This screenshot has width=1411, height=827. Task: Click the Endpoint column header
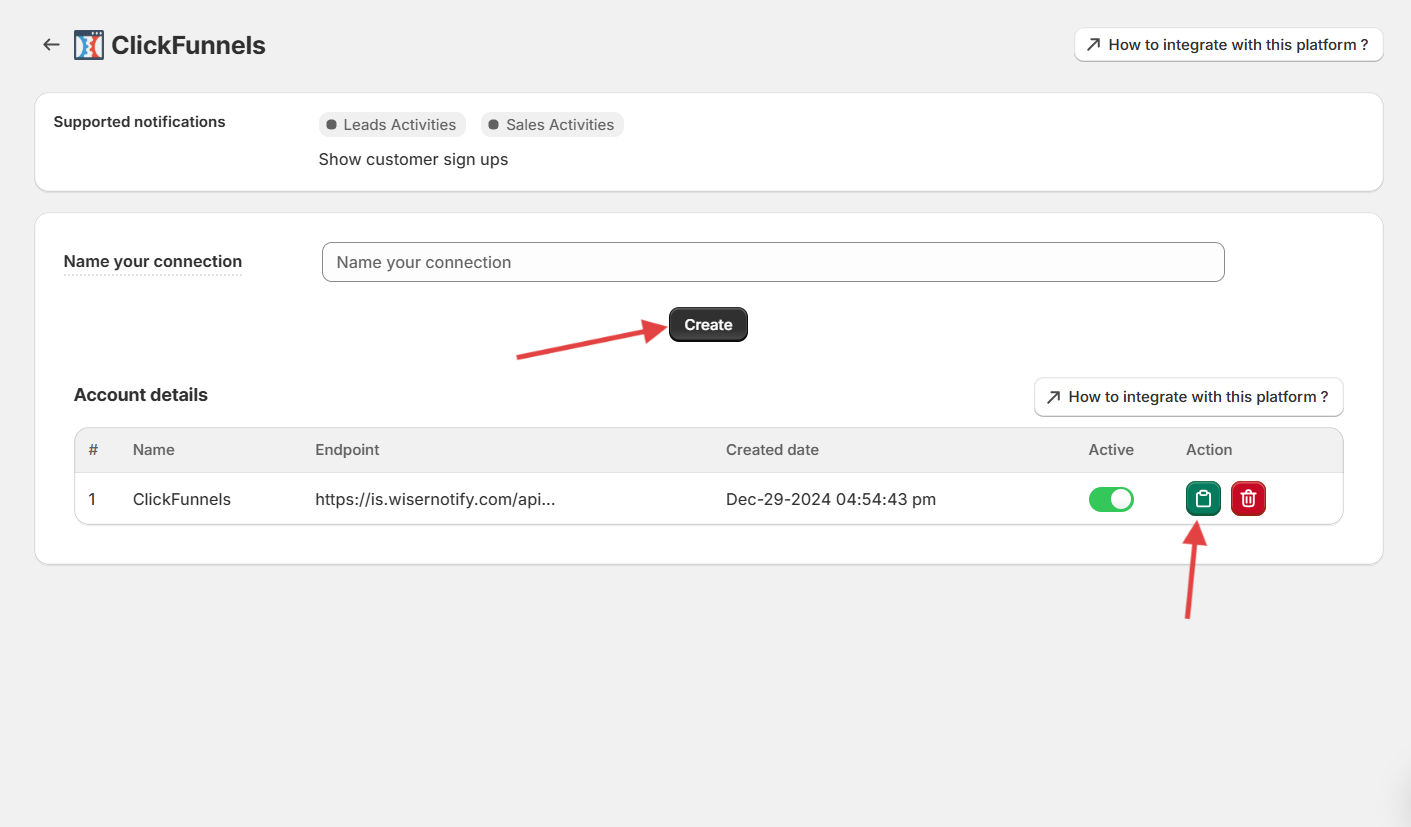pyautogui.click(x=347, y=450)
